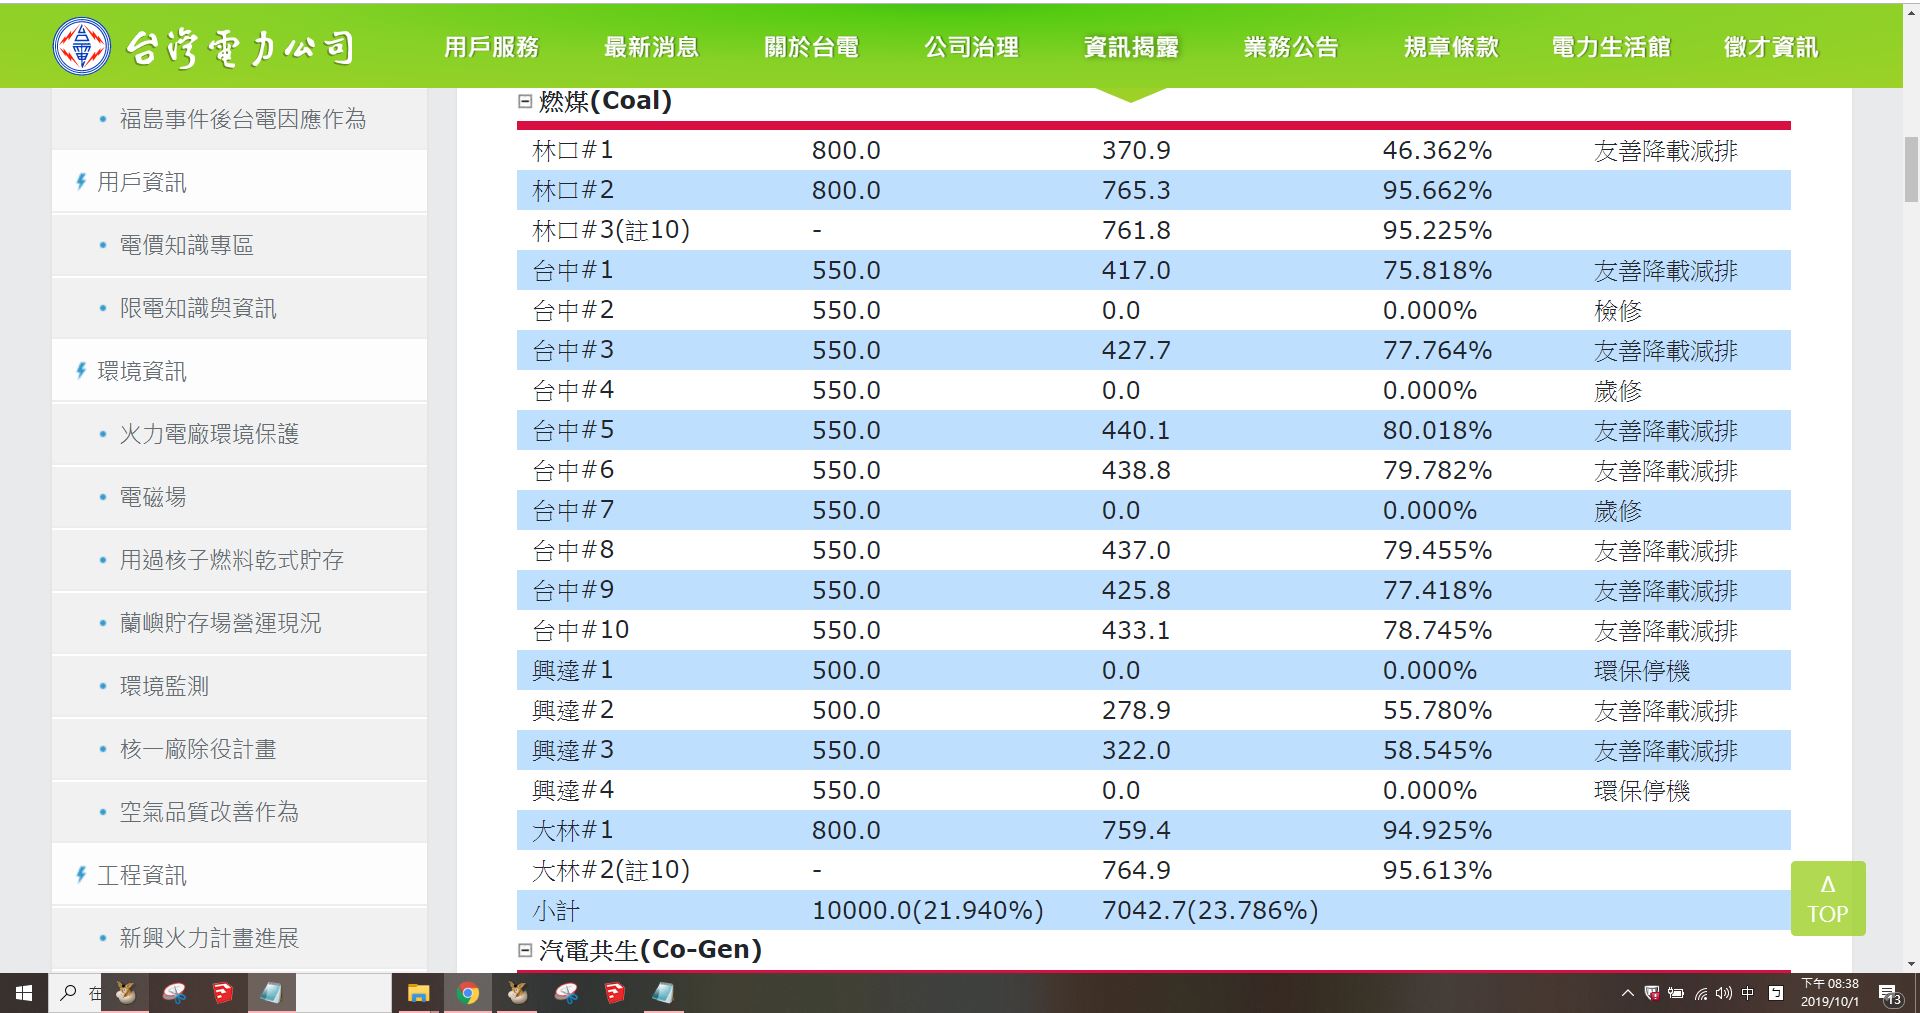Viewport: 1920px width, 1013px height.
Task: Open 火力電廠環境保護 sidebar link
Action: point(209,434)
